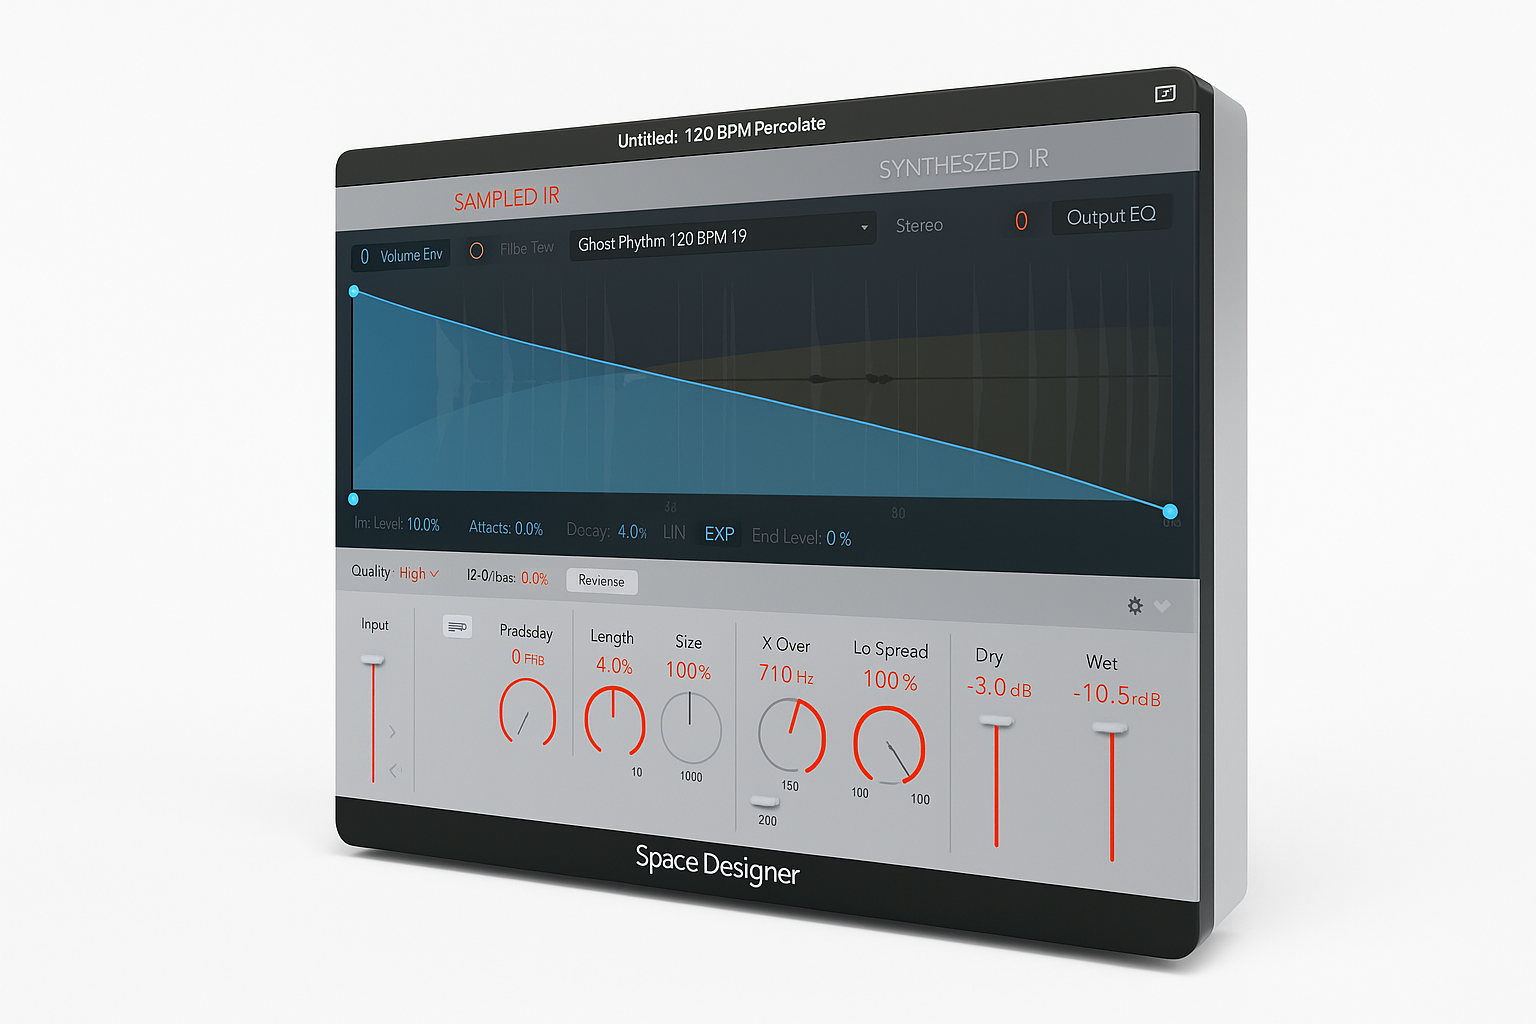1536x1024 pixels.
Task: Click the Reviense button
Action: [601, 581]
